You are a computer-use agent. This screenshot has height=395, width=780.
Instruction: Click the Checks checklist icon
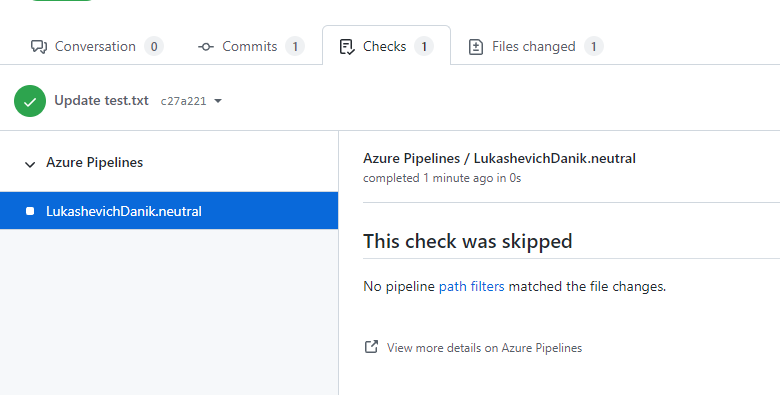pos(347,47)
